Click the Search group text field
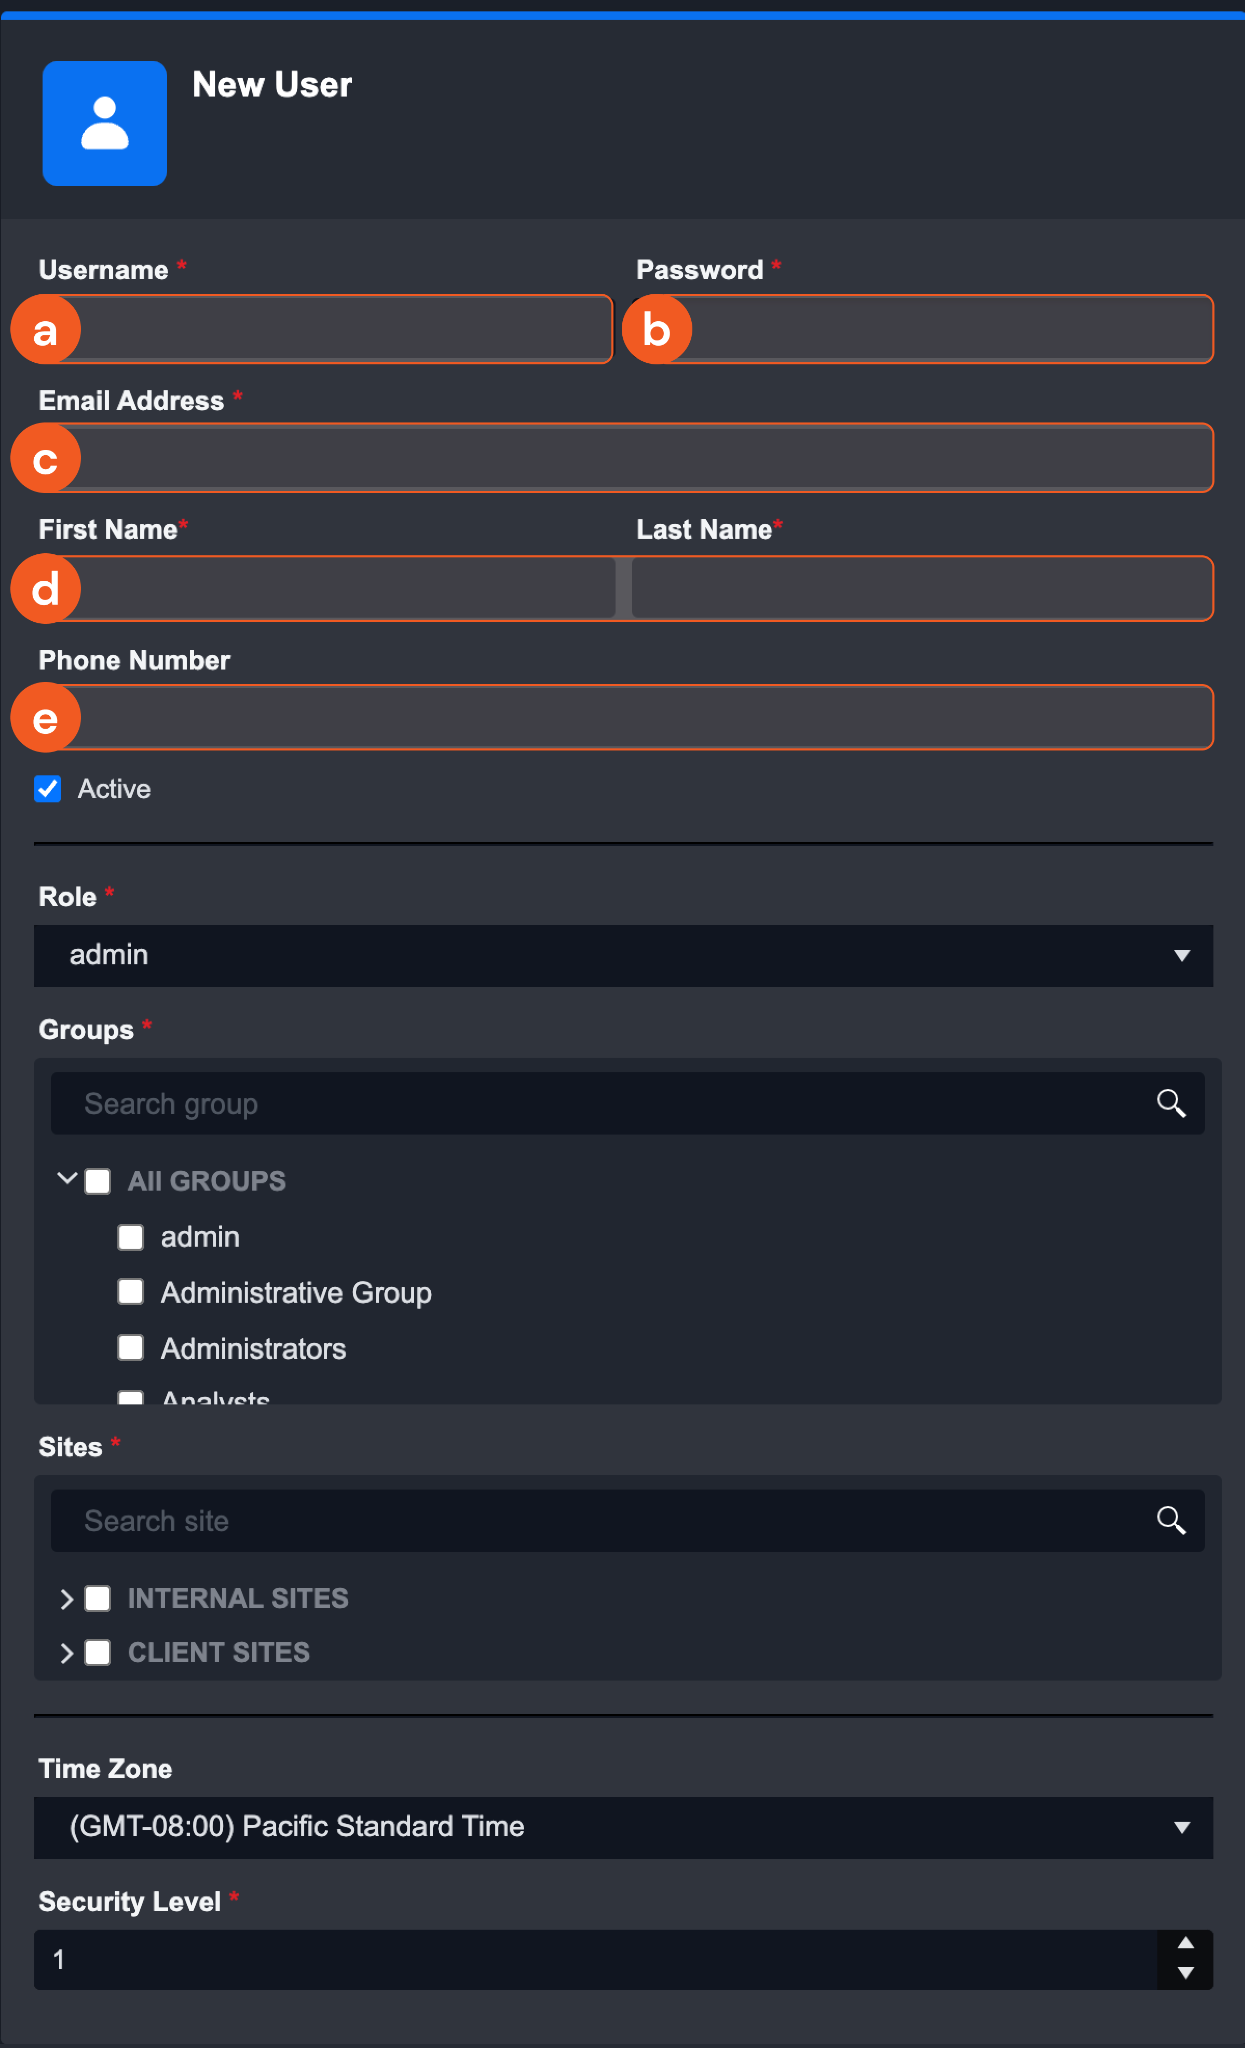The height and width of the screenshot is (2048, 1245). 600,1103
